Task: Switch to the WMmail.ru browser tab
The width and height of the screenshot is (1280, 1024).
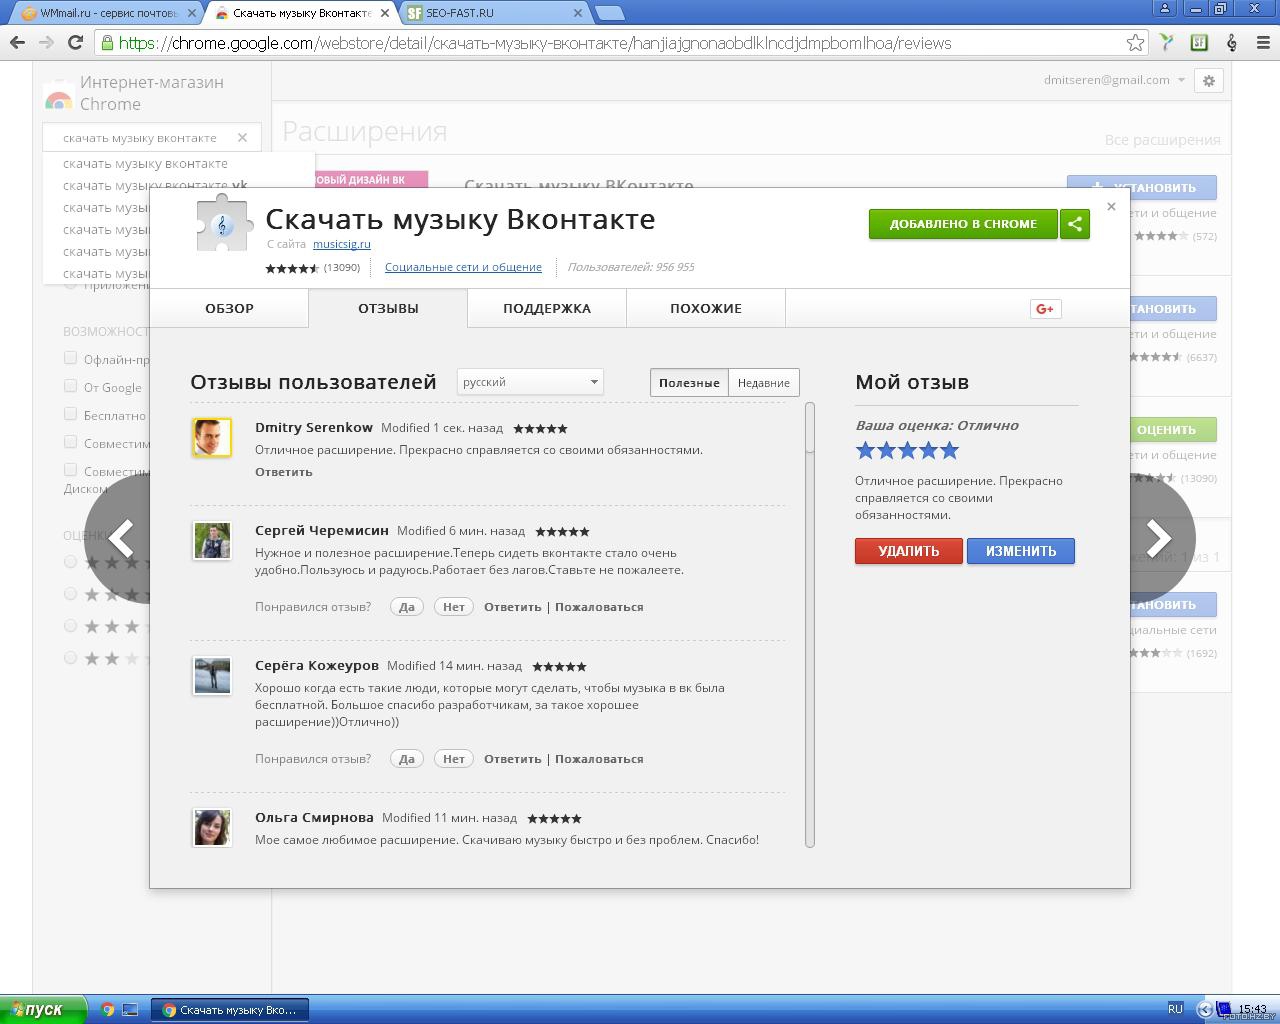Action: pos(108,13)
